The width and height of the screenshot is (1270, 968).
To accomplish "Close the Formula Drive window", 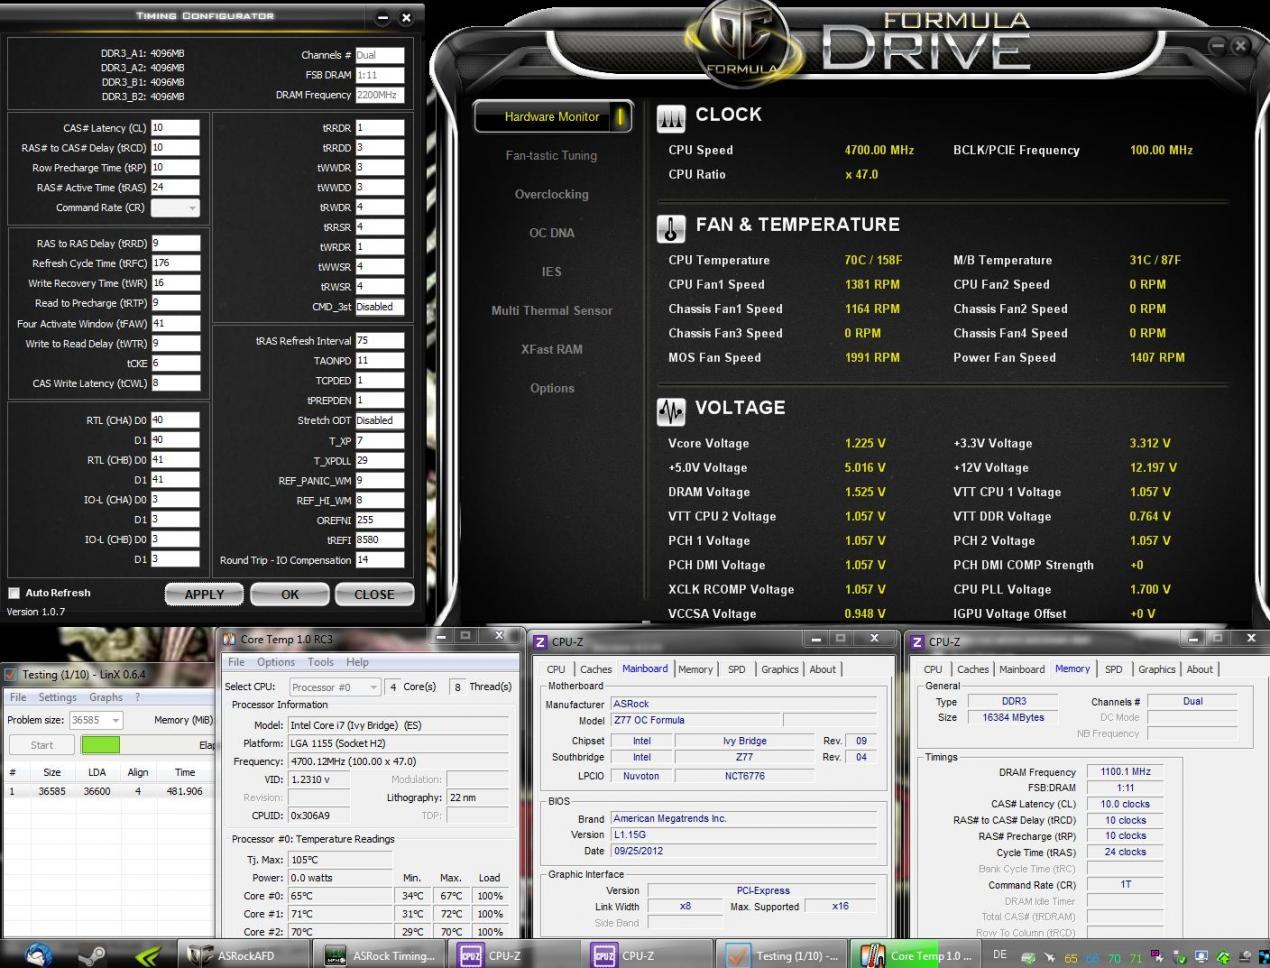I will tap(1240, 45).
